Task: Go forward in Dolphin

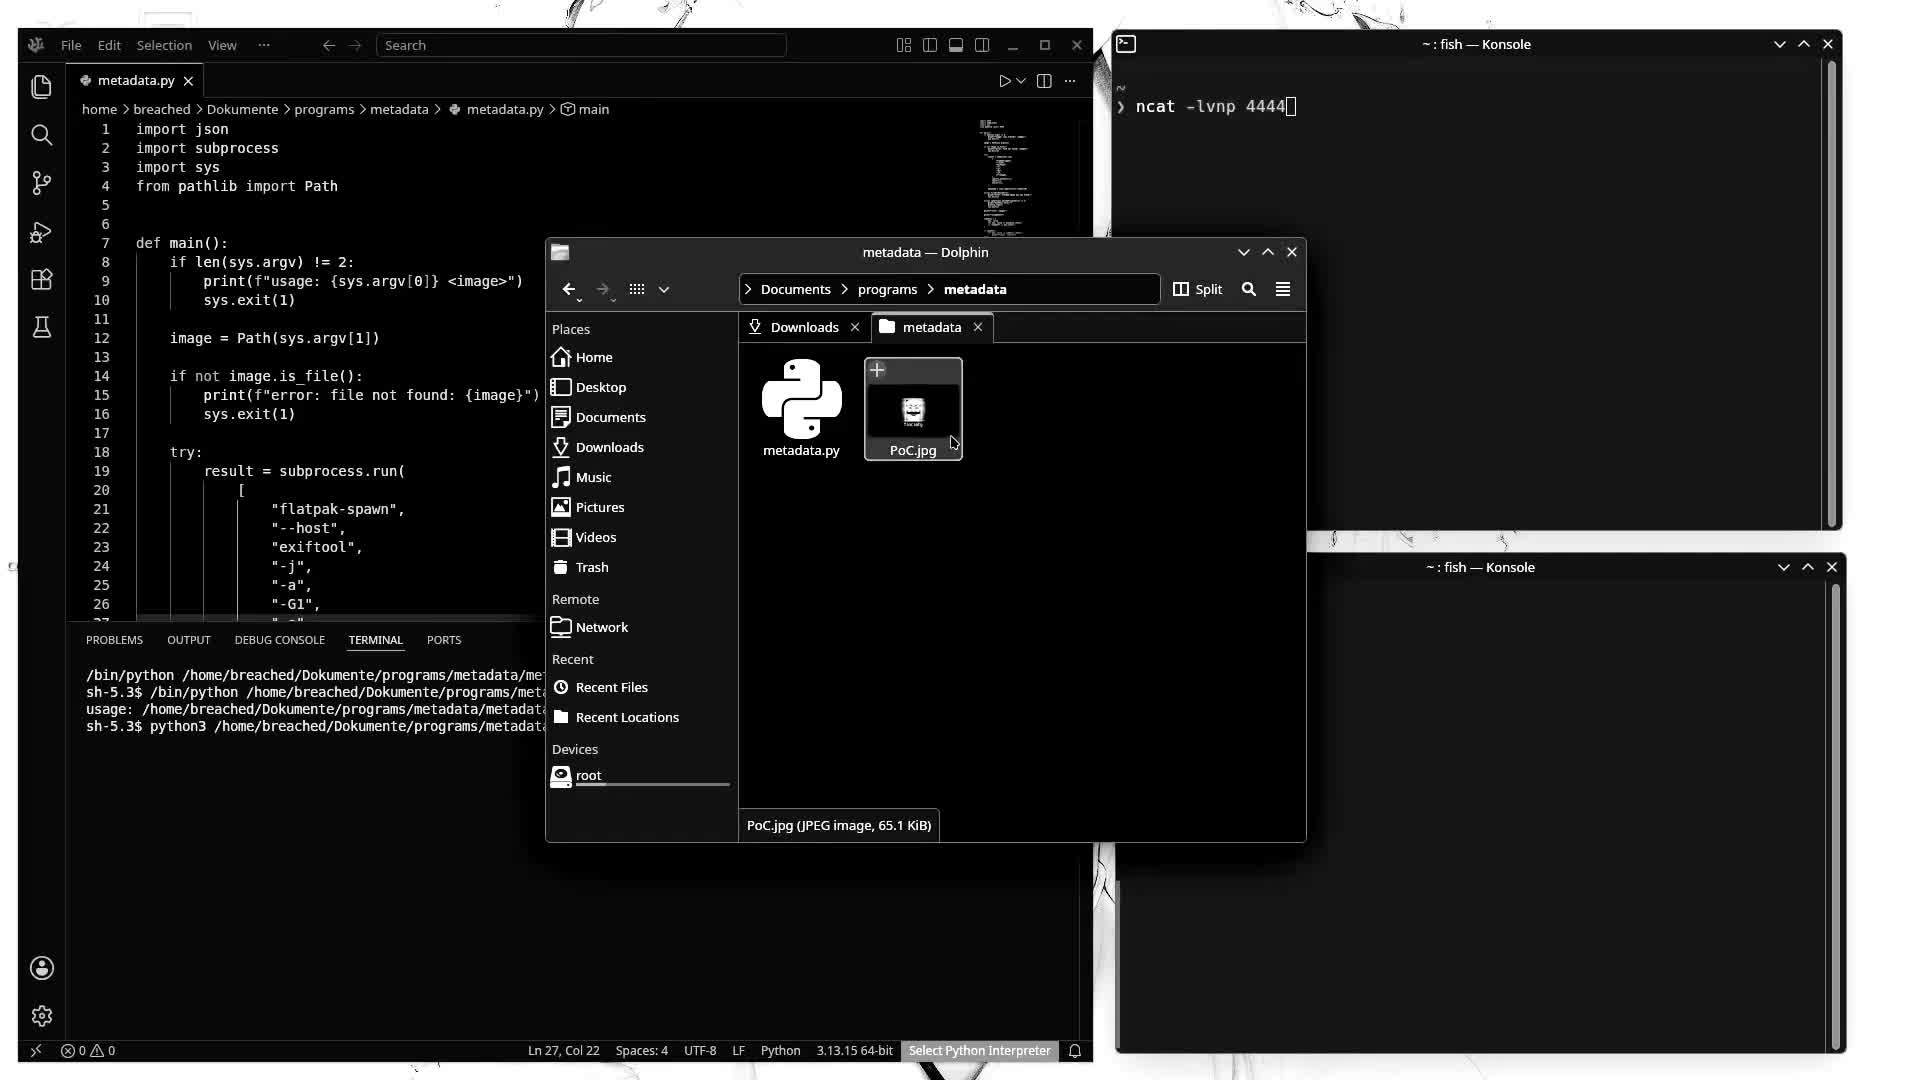Action: [x=603, y=289]
